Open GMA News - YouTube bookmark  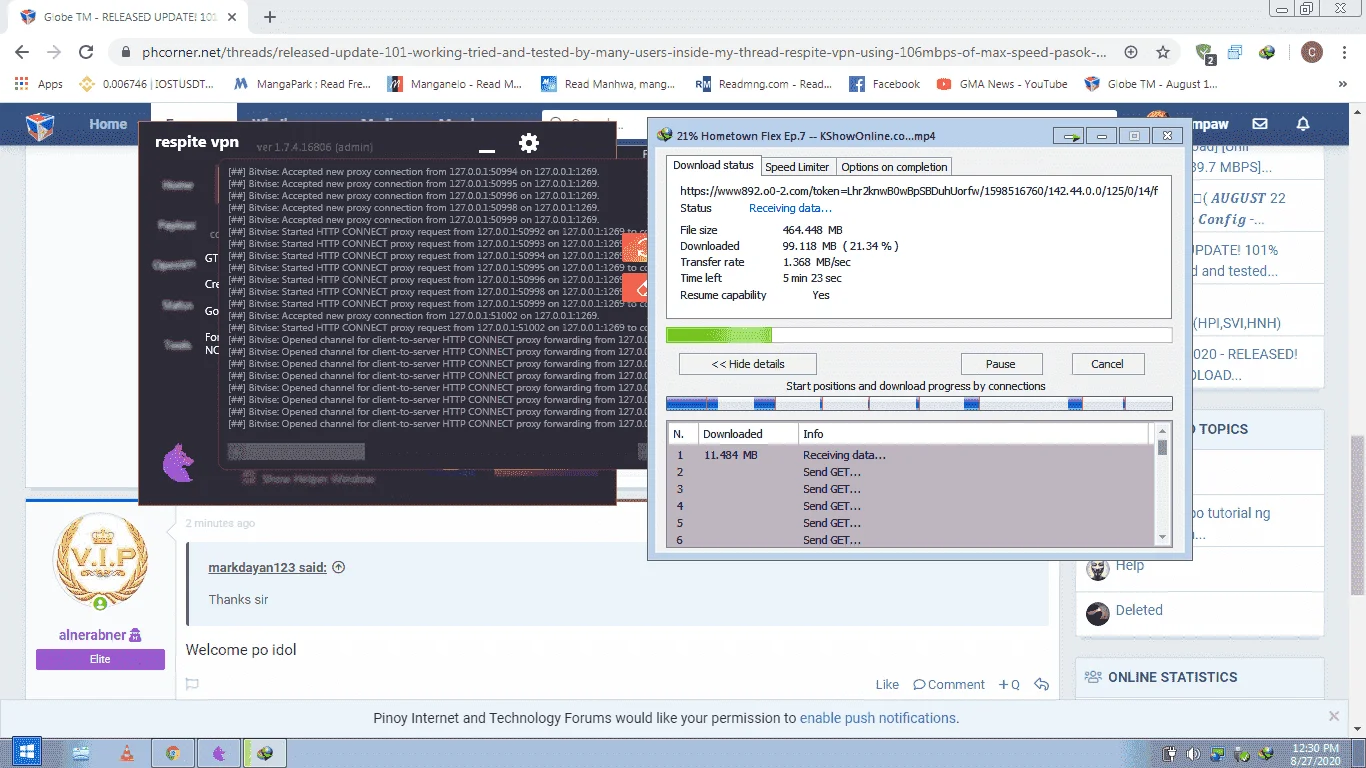click(1002, 84)
